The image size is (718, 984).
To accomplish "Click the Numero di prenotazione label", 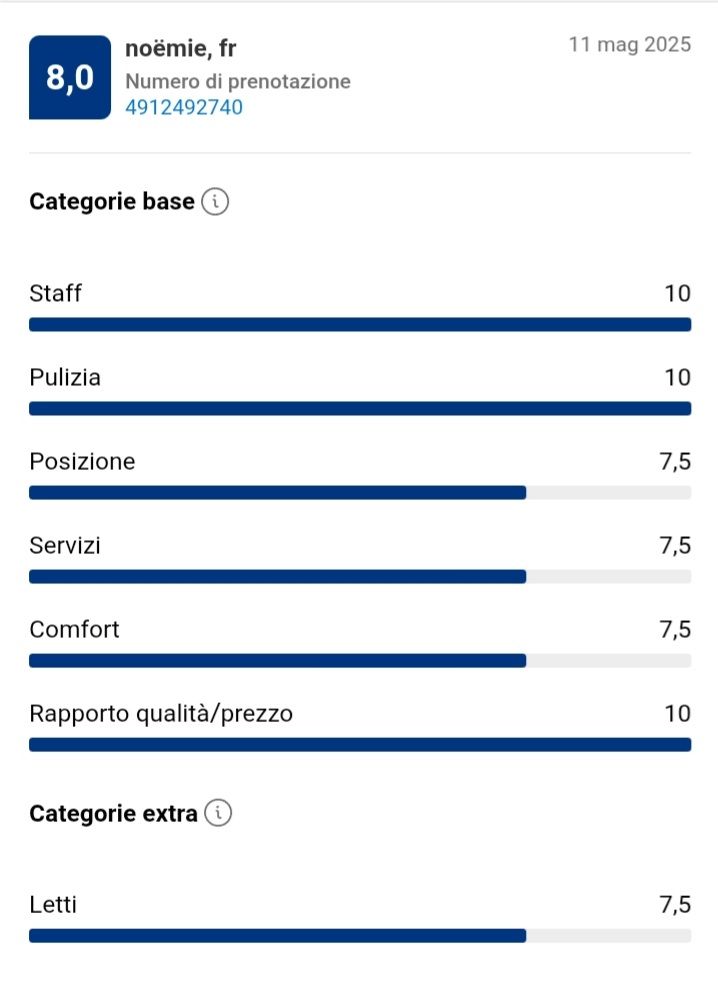I will (x=238, y=81).
